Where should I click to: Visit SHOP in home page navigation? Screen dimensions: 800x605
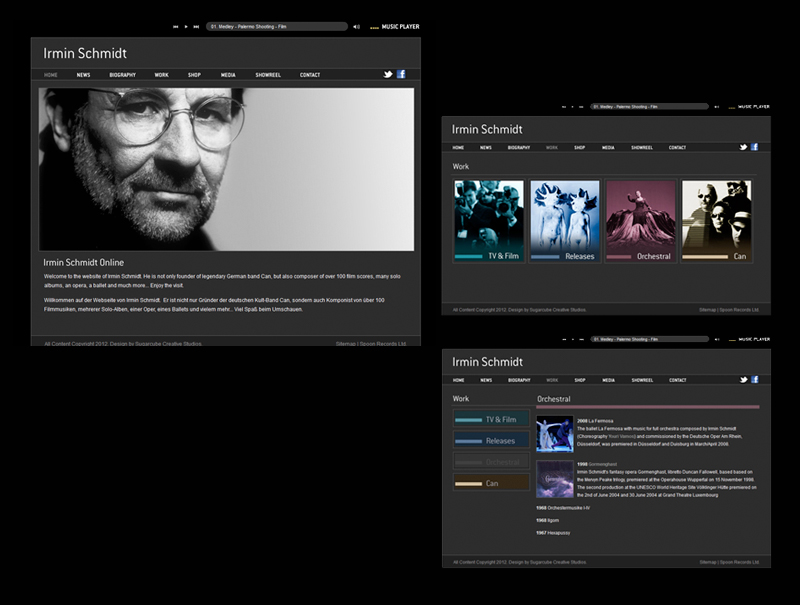point(194,75)
